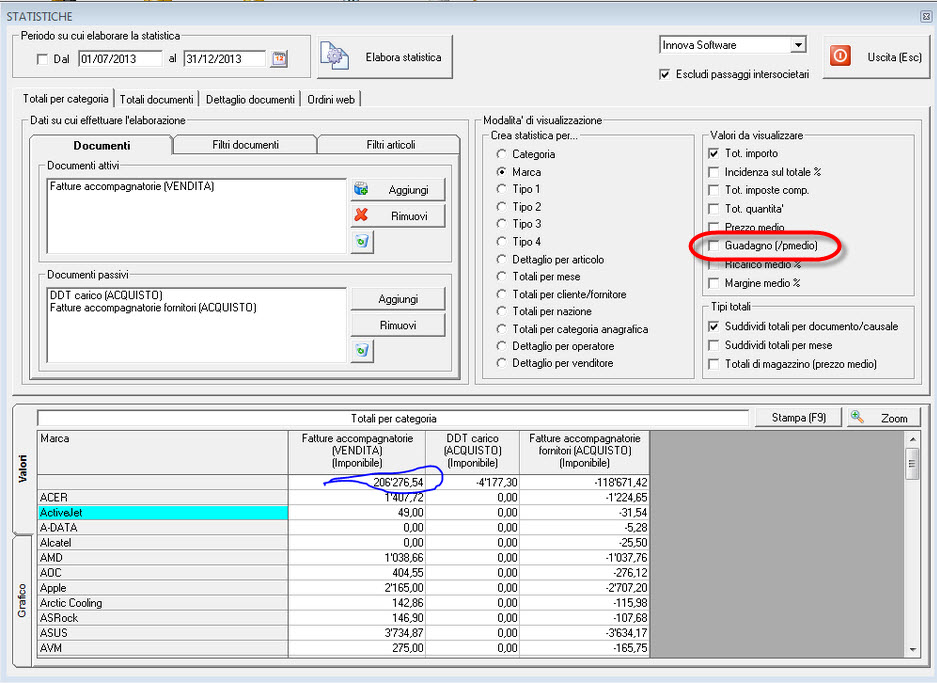The width and height of the screenshot is (937, 683).
Task: Click the Elabora statistica gear icon
Action: click(x=334, y=57)
